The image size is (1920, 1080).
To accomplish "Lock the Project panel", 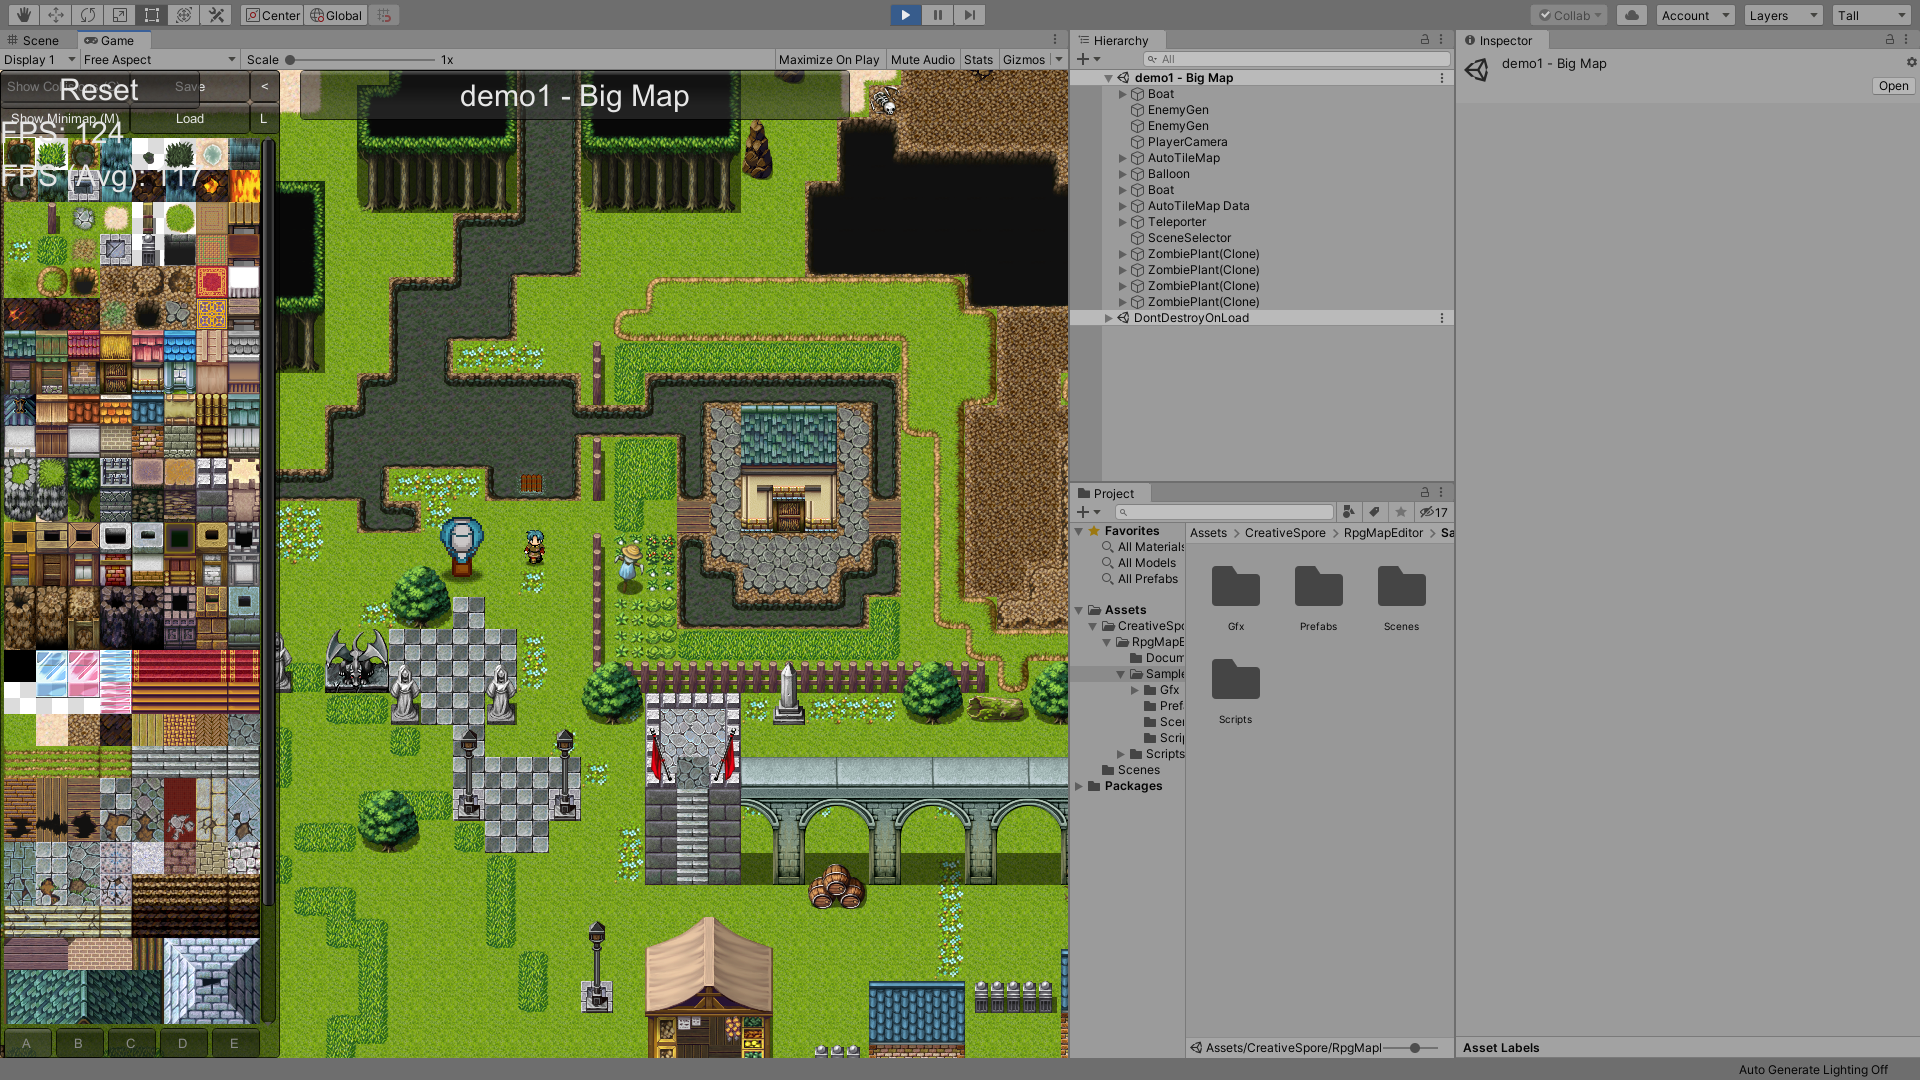I will 1425,493.
